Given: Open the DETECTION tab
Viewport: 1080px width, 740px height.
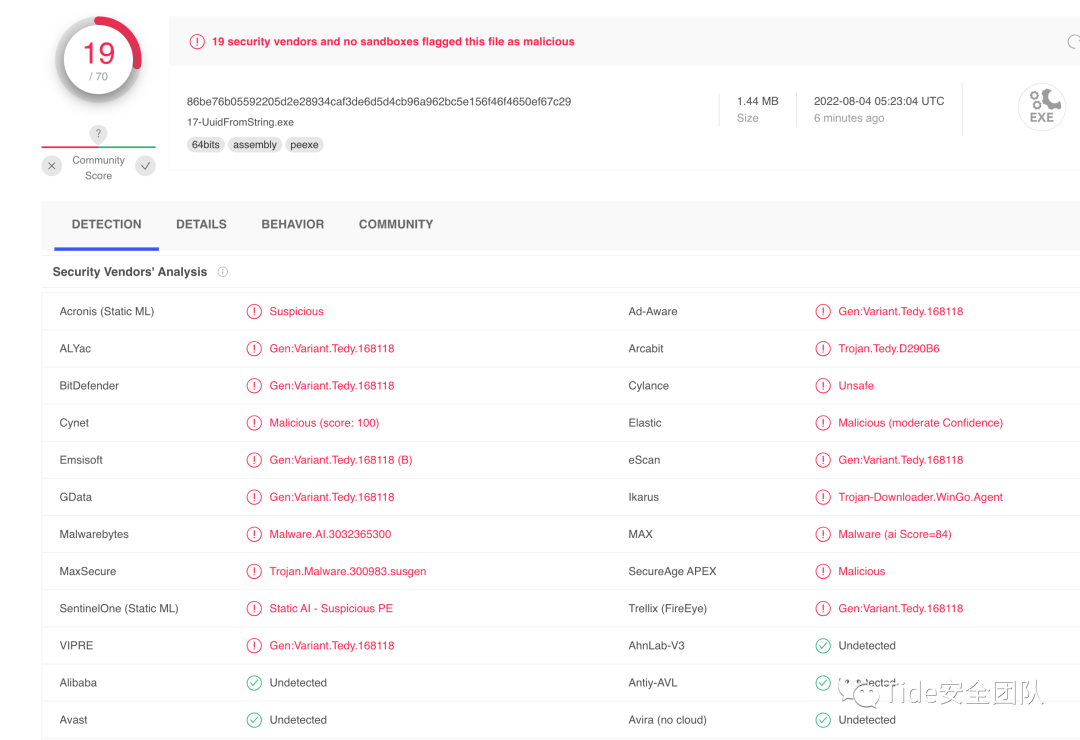Looking at the screenshot, I should [106, 225].
